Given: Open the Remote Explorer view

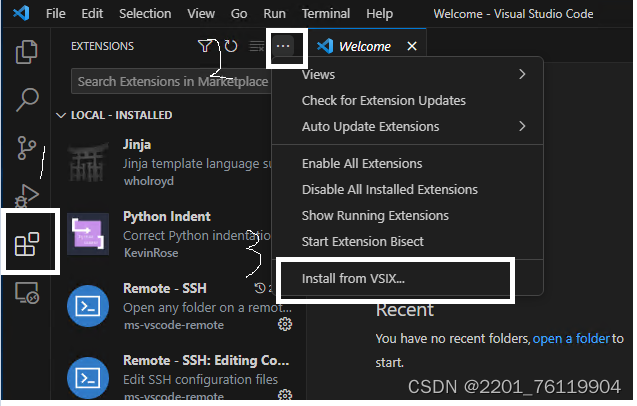Looking at the screenshot, I should [27, 293].
